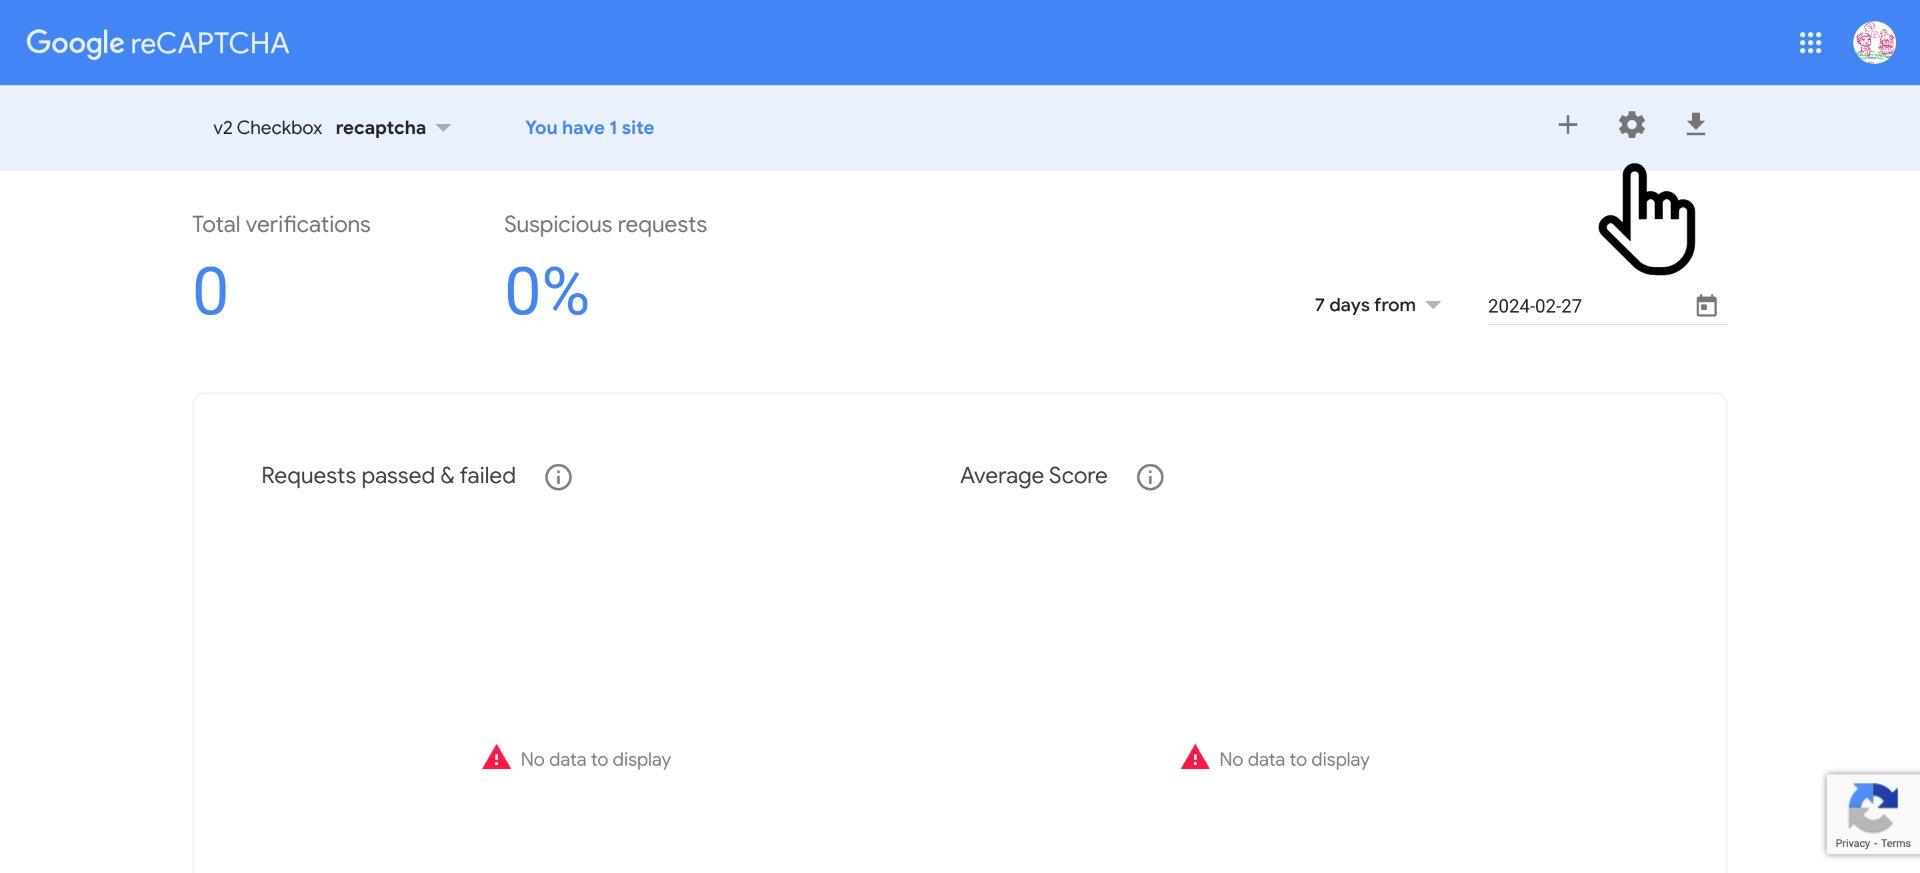The image size is (1920, 873).
Task: Click the Requests passed & failed heading
Action: [x=388, y=476]
